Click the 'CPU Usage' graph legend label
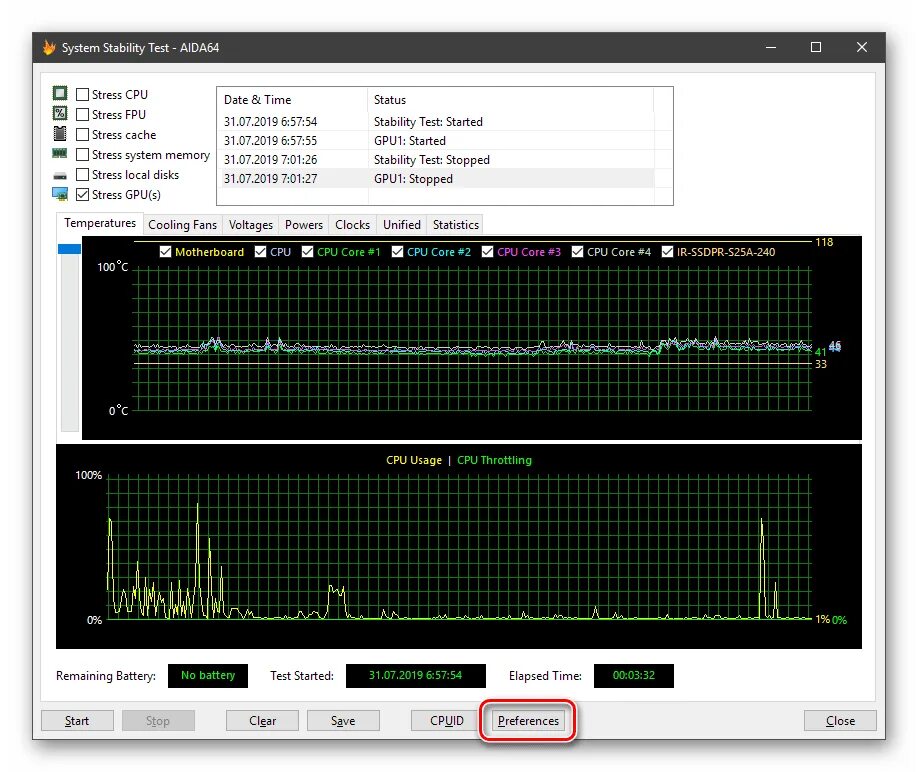Screen dimensions: 918x772 click(x=414, y=460)
